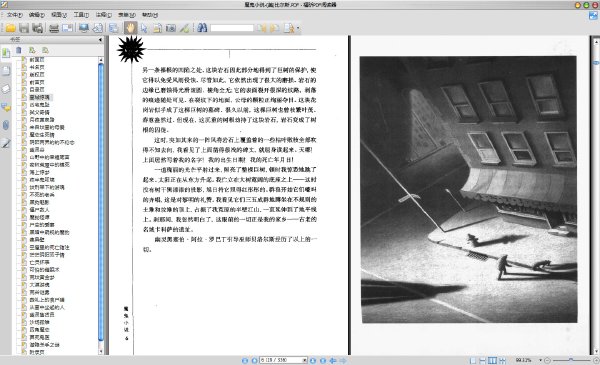Save the document using the floppy disk icon
This screenshot has height=365, width=600.
pos(24,28)
